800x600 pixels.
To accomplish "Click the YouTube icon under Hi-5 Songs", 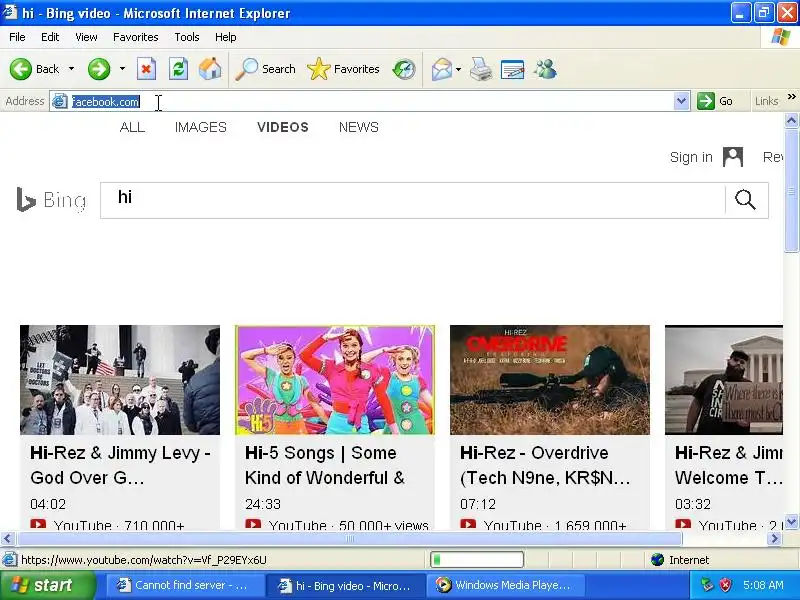I will [253, 524].
